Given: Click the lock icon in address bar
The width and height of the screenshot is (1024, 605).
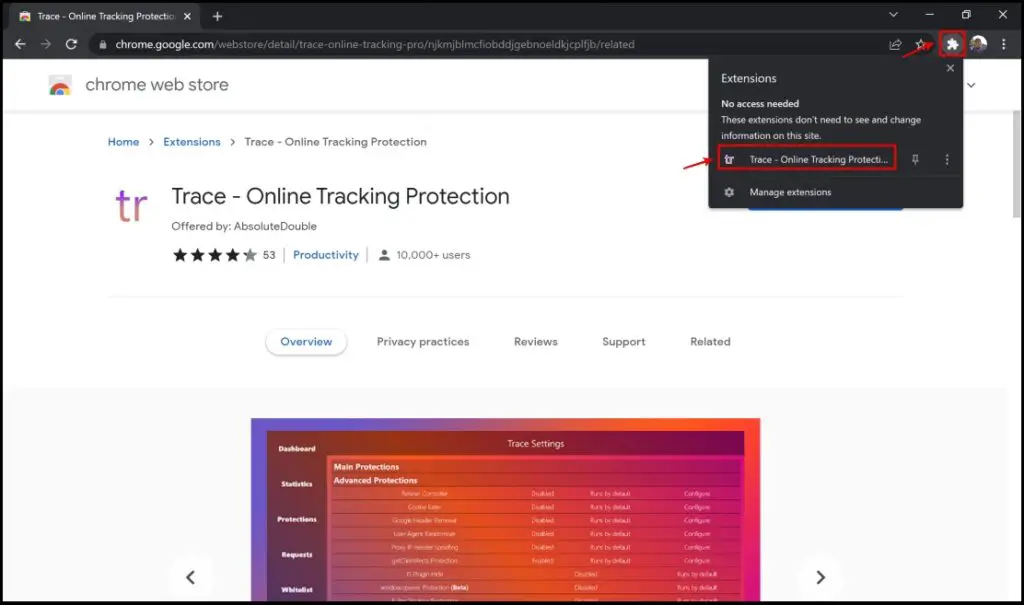Looking at the screenshot, I should (x=103, y=44).
